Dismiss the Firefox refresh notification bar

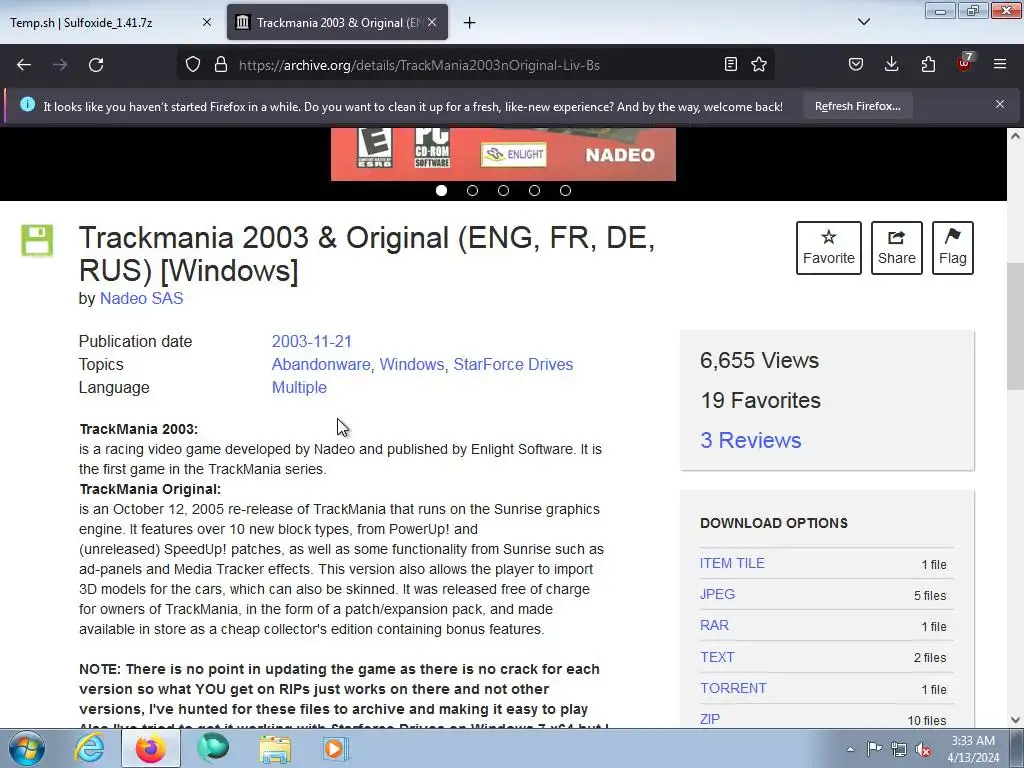999,104
